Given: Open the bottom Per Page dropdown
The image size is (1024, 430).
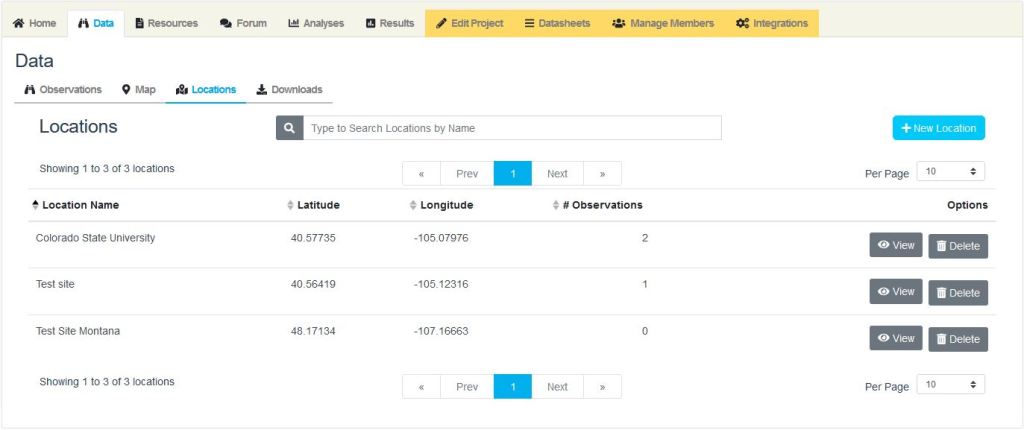Looking at the screenshot, I should [950, 385].
